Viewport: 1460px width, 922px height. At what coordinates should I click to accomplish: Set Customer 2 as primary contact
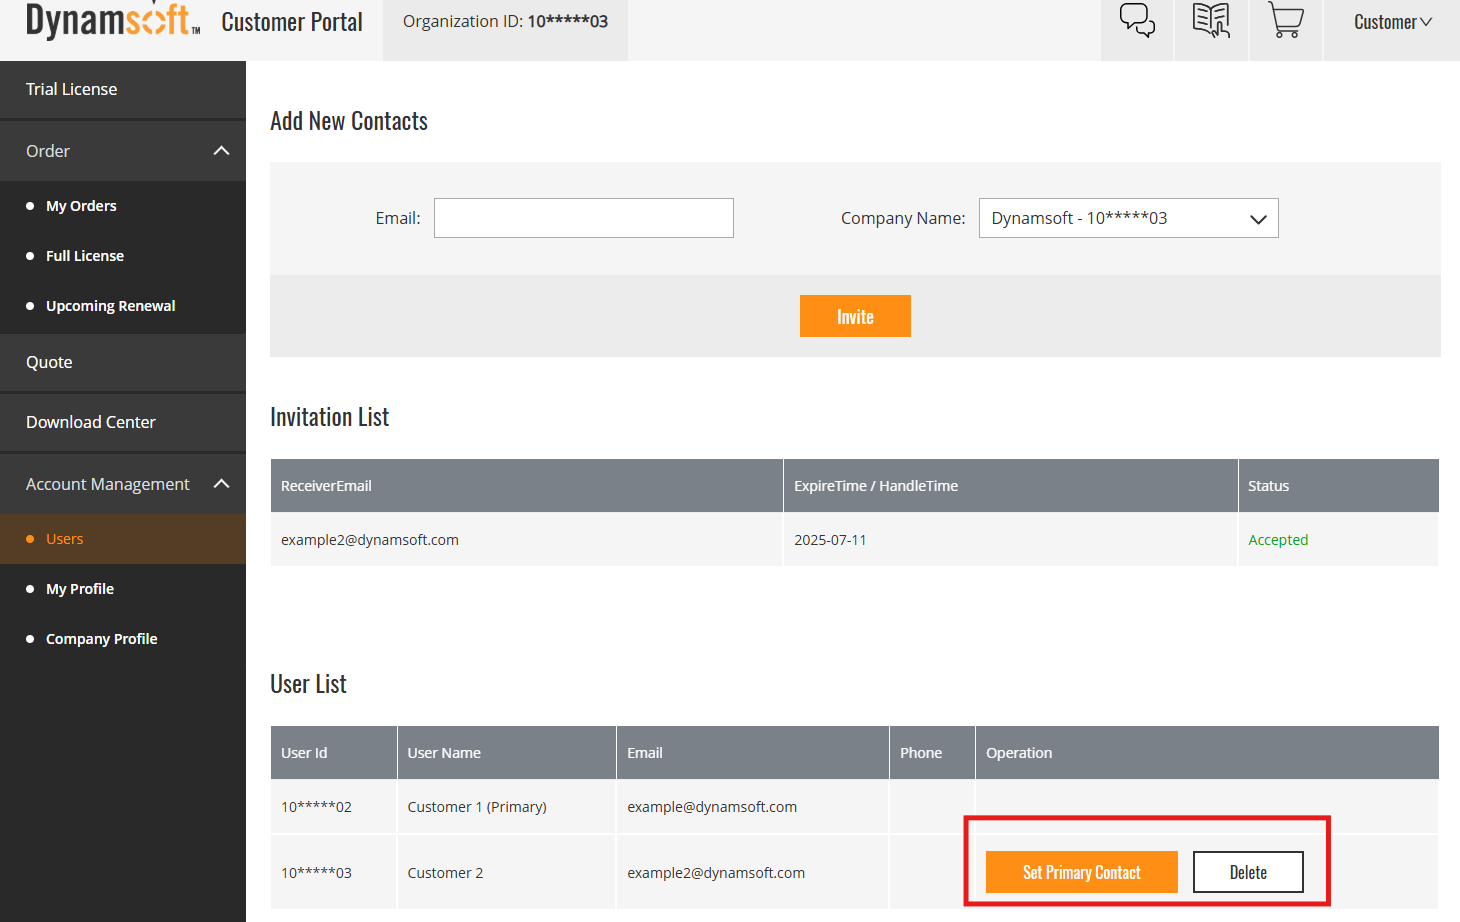click(x=1081, y=872)
